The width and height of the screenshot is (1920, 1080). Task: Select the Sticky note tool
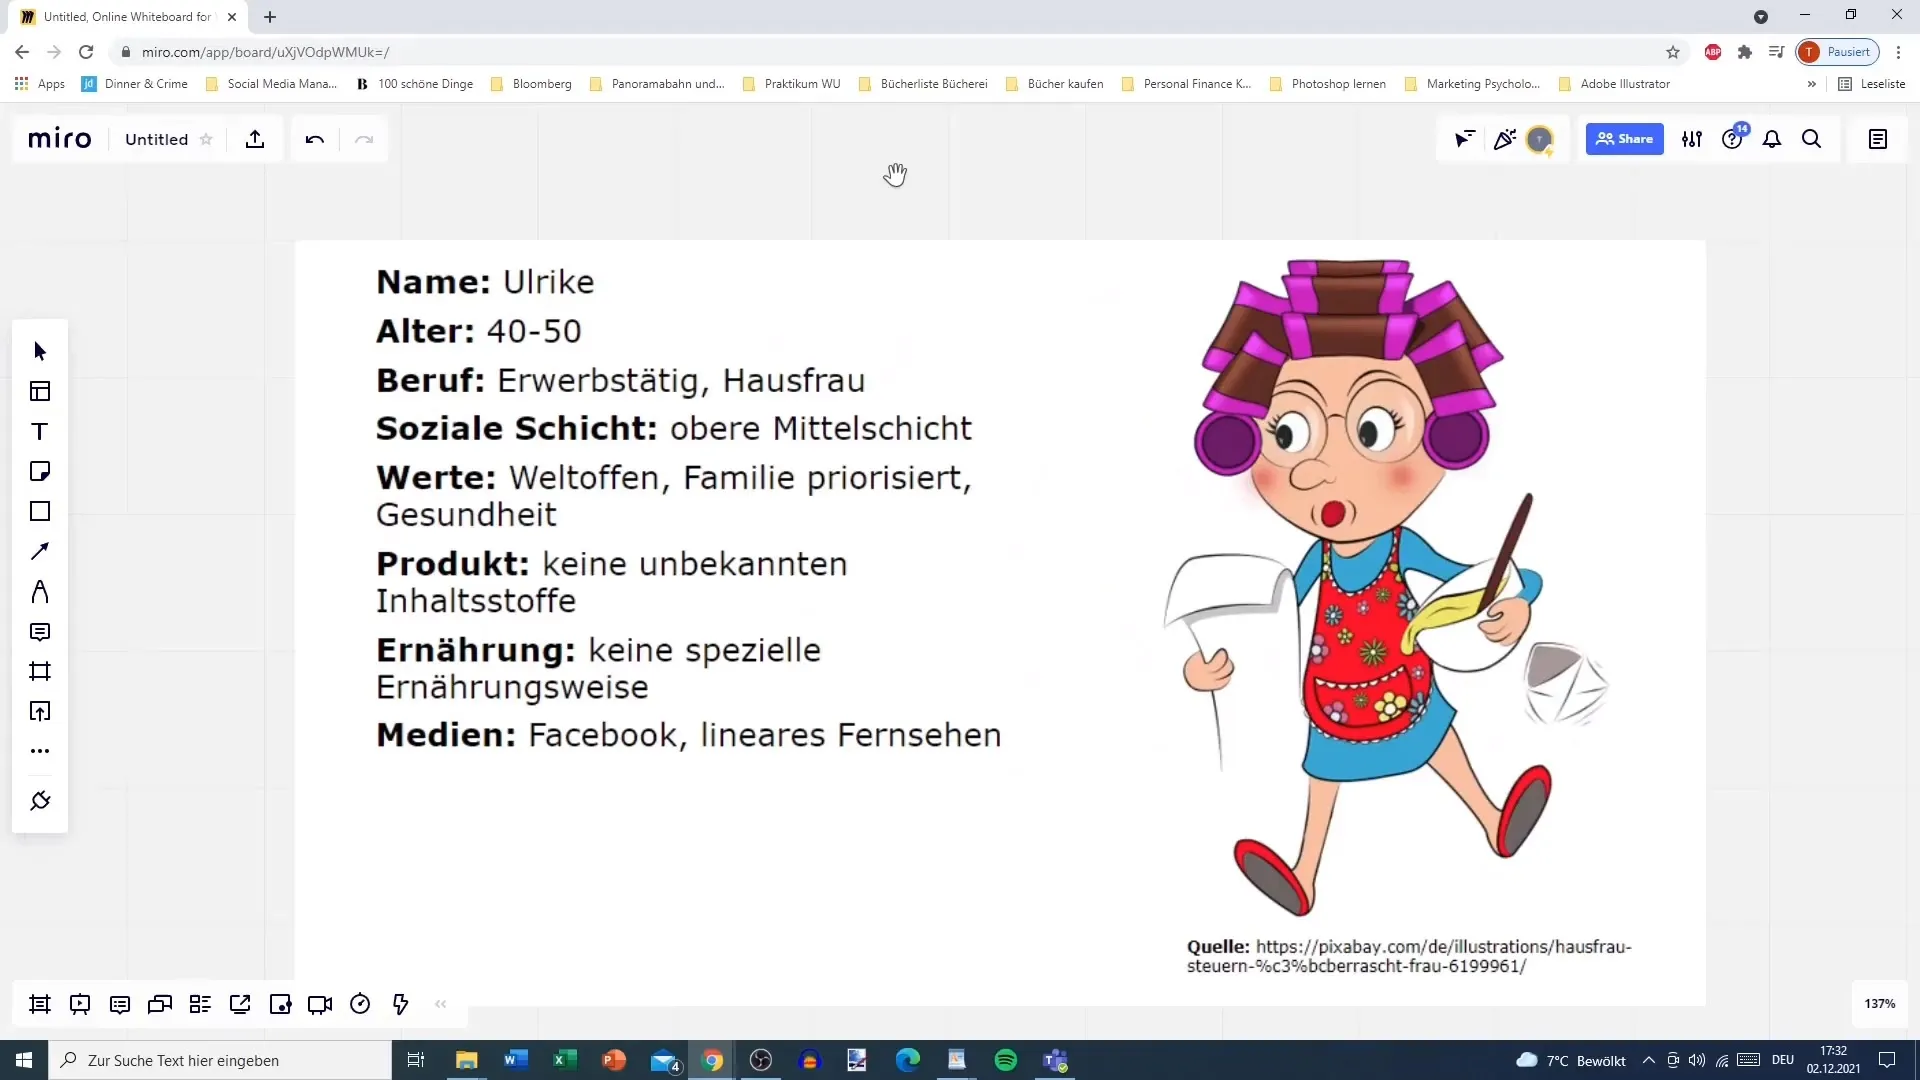click(40, 471)
